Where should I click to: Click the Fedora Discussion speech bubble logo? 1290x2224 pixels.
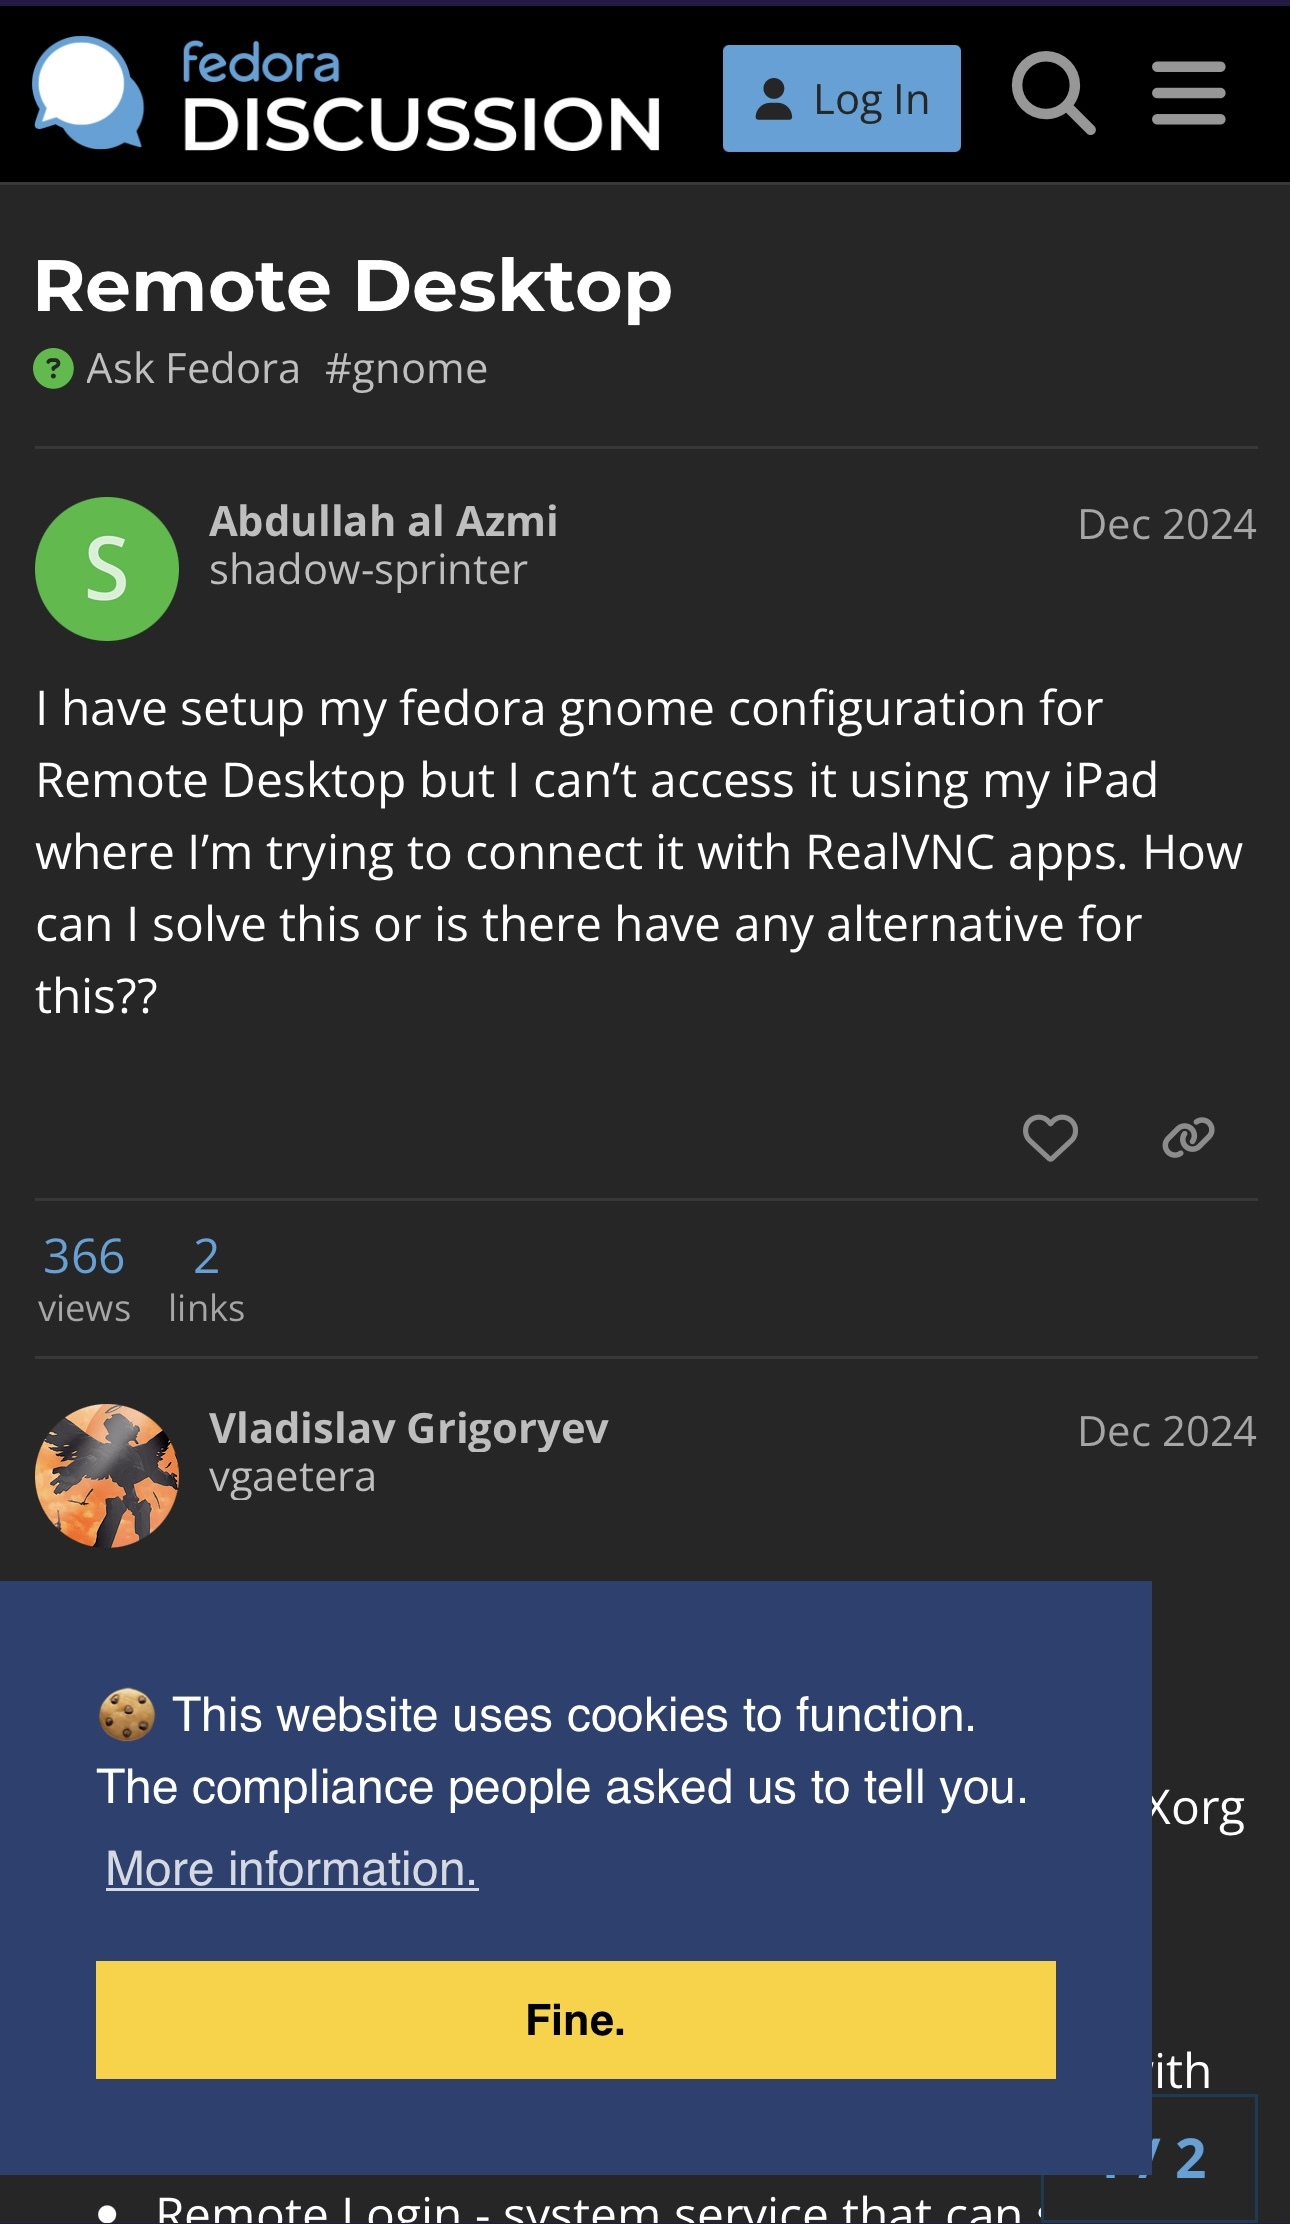(87, 94)
